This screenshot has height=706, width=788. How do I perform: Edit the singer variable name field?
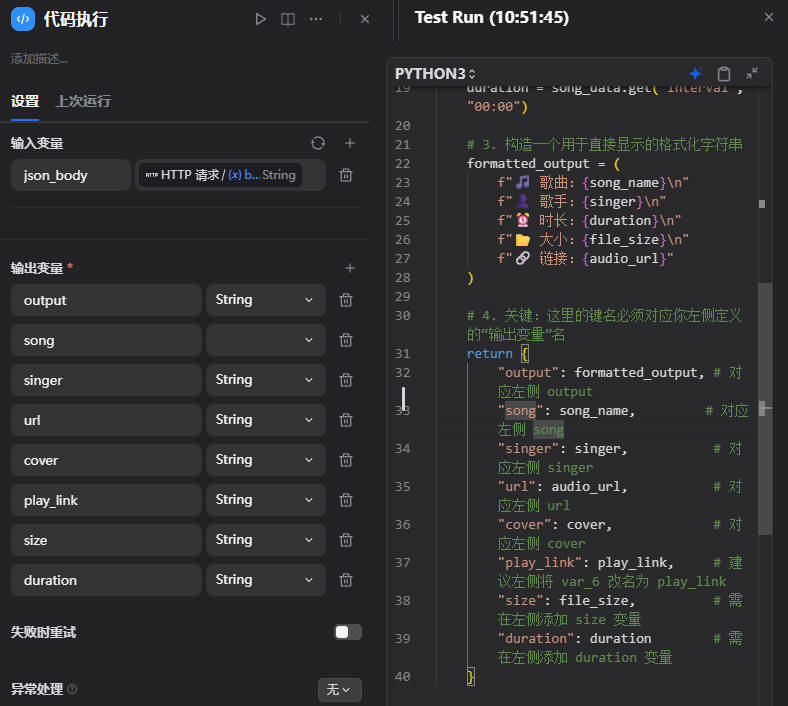click(107, 380)
